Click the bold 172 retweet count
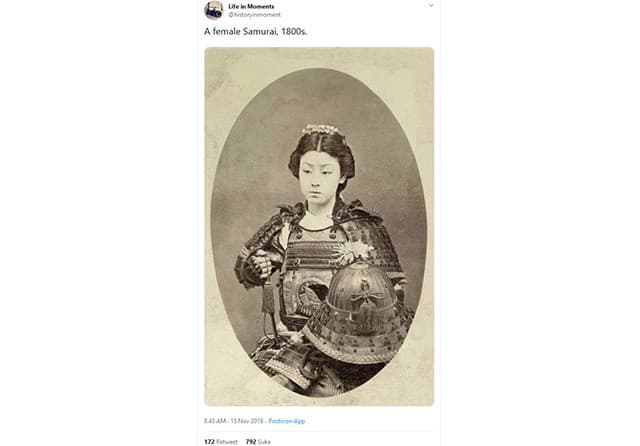This screenshot has height=446, width=640. tap(209, 442)
